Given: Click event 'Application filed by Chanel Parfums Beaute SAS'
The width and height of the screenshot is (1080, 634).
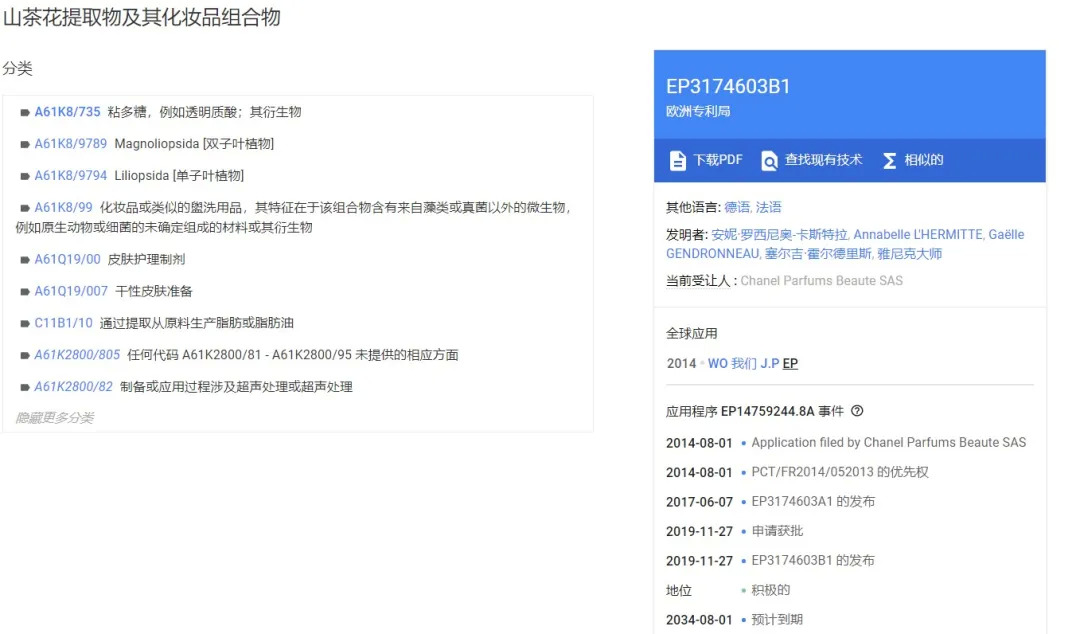Looking at the screenshot, I should coord(889,442).
